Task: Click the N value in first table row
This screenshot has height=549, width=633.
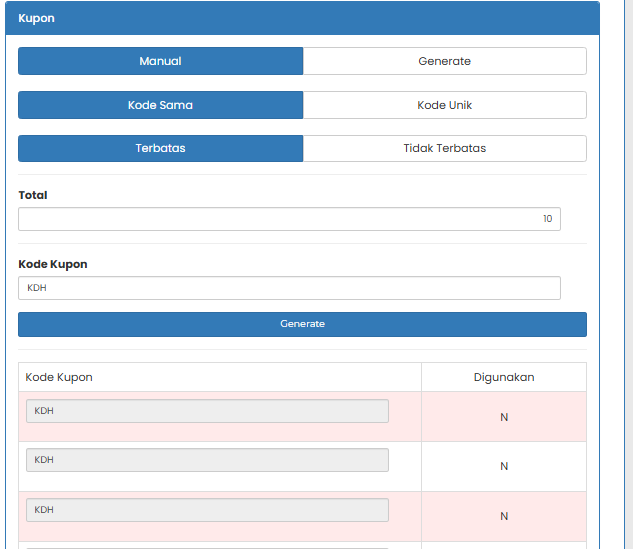Action: click(x=504, y=417)
